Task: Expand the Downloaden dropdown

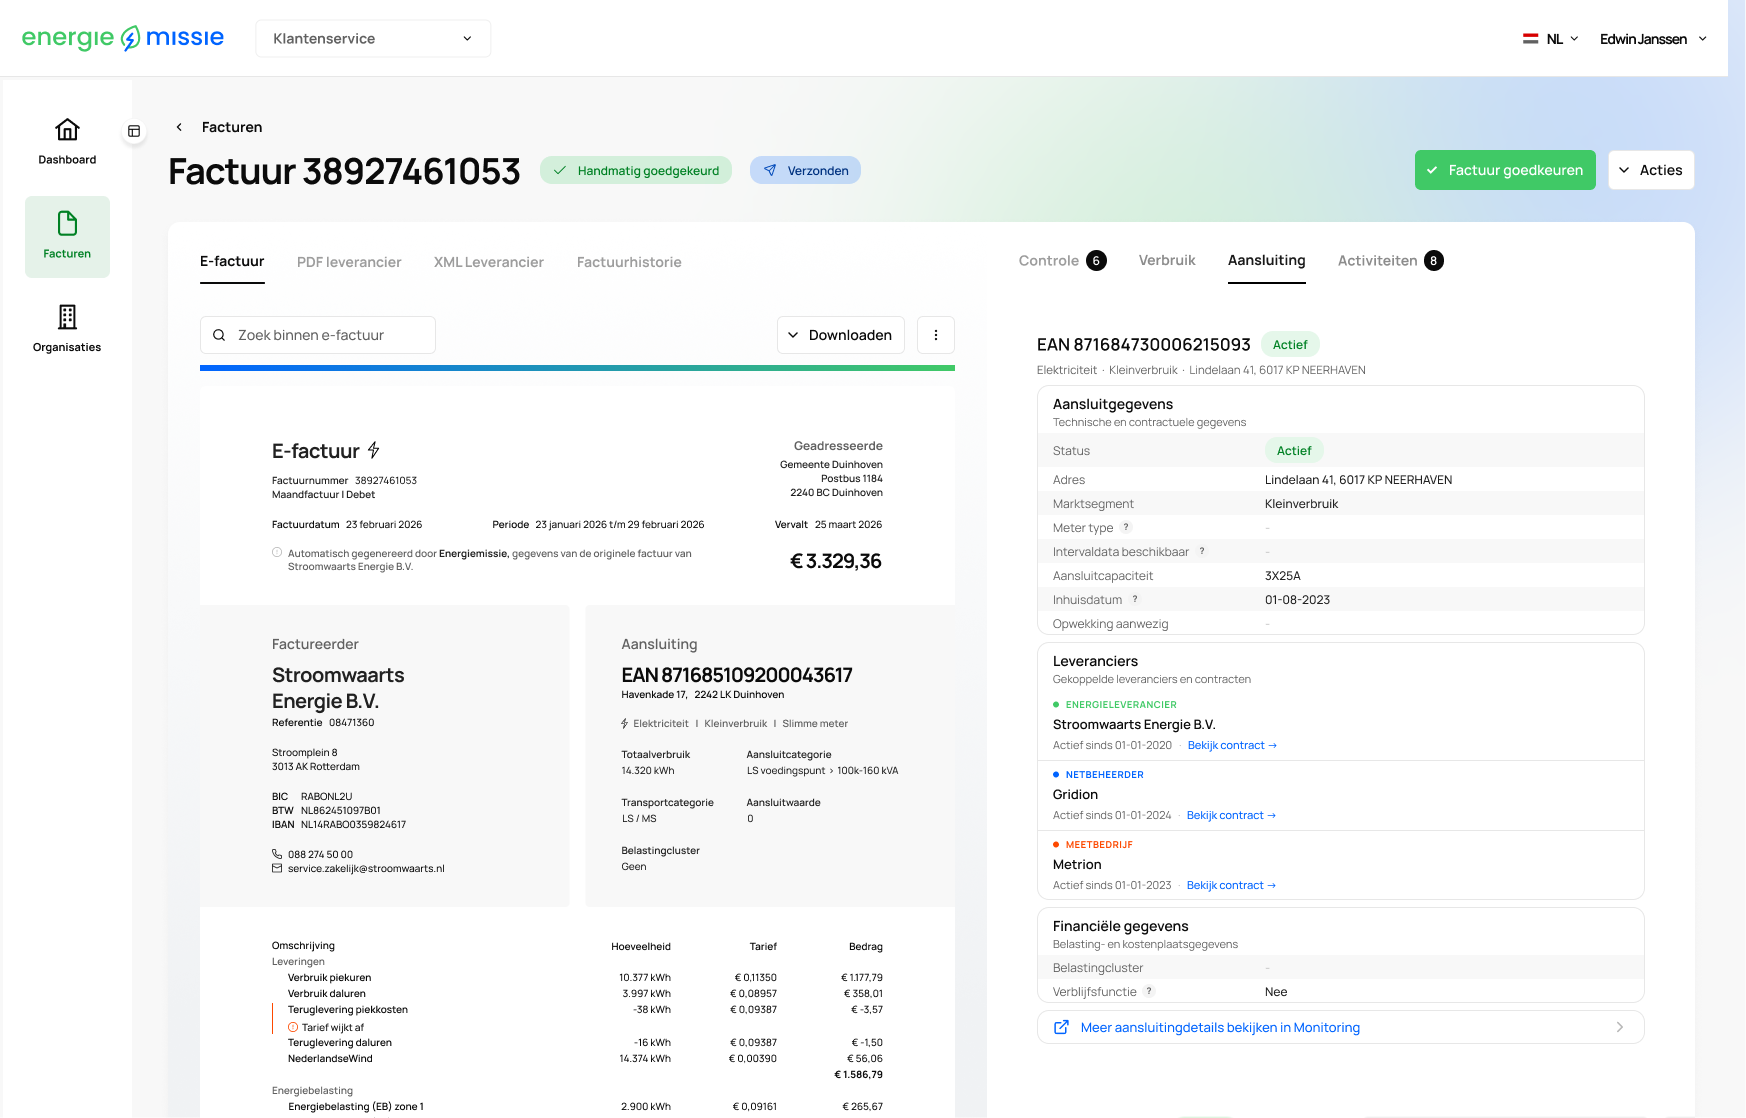Action: [840, 335]
